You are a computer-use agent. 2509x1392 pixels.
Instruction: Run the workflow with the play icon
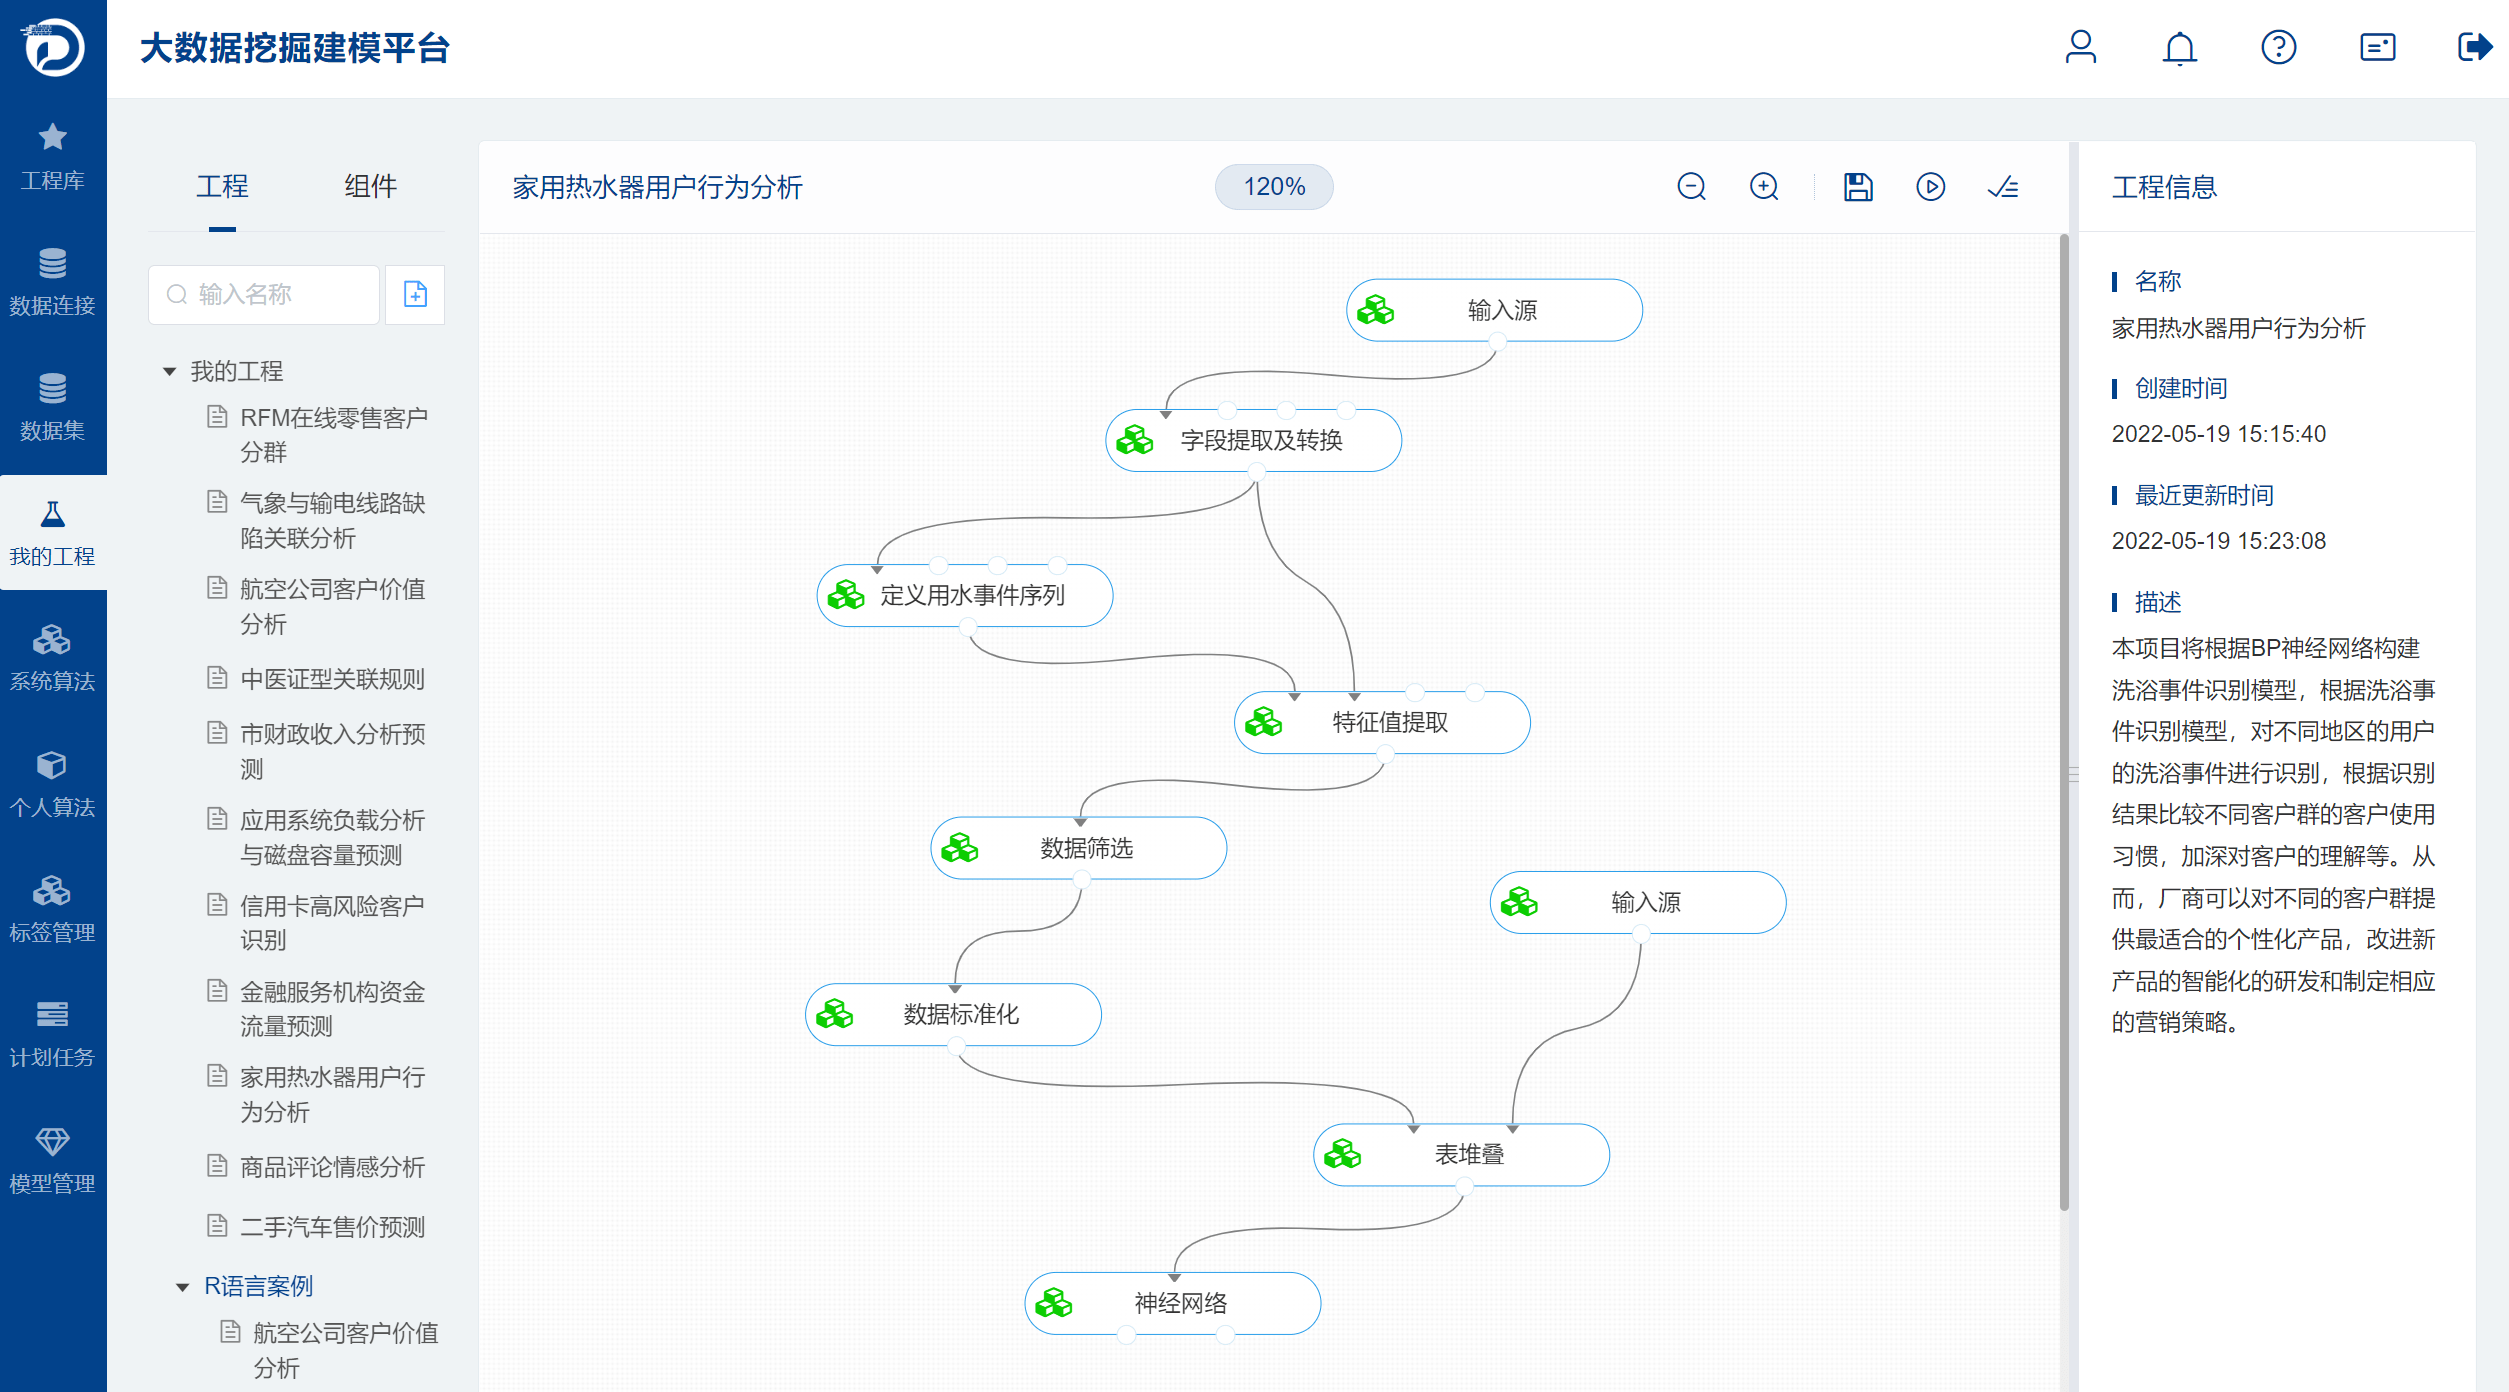(x=1930, y=187)
